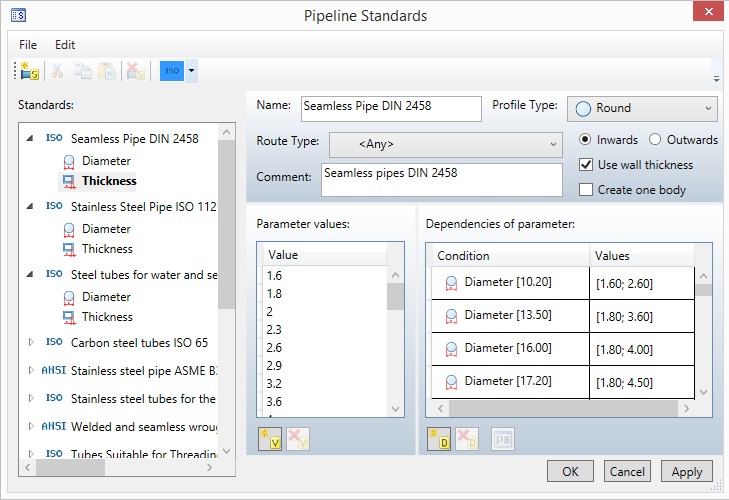
Task: Click the Cut scissors toolbar icon
Action: [x=57, y=71]
